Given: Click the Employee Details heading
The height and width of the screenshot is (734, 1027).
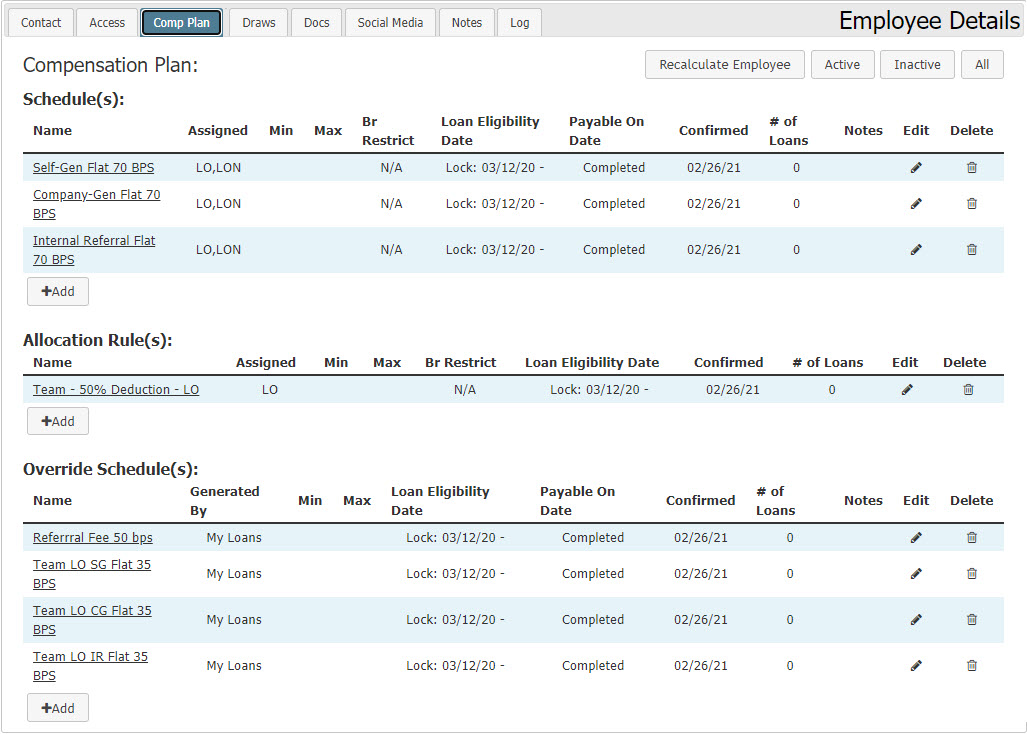Looking at the screenshot, I should pyautogui.click(x=929, y=21).
